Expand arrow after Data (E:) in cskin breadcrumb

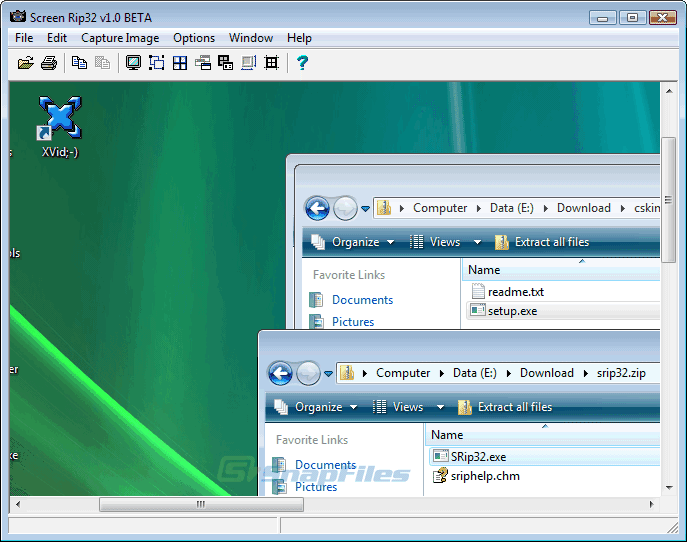click(545, 208)
